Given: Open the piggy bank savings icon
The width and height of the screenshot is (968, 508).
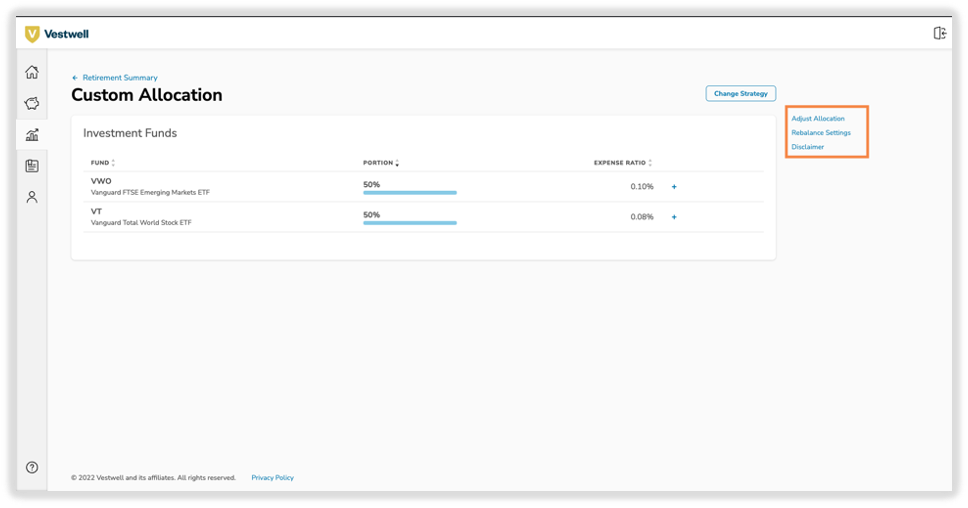Looking at the screenshot, I should (x=32, y=103).
